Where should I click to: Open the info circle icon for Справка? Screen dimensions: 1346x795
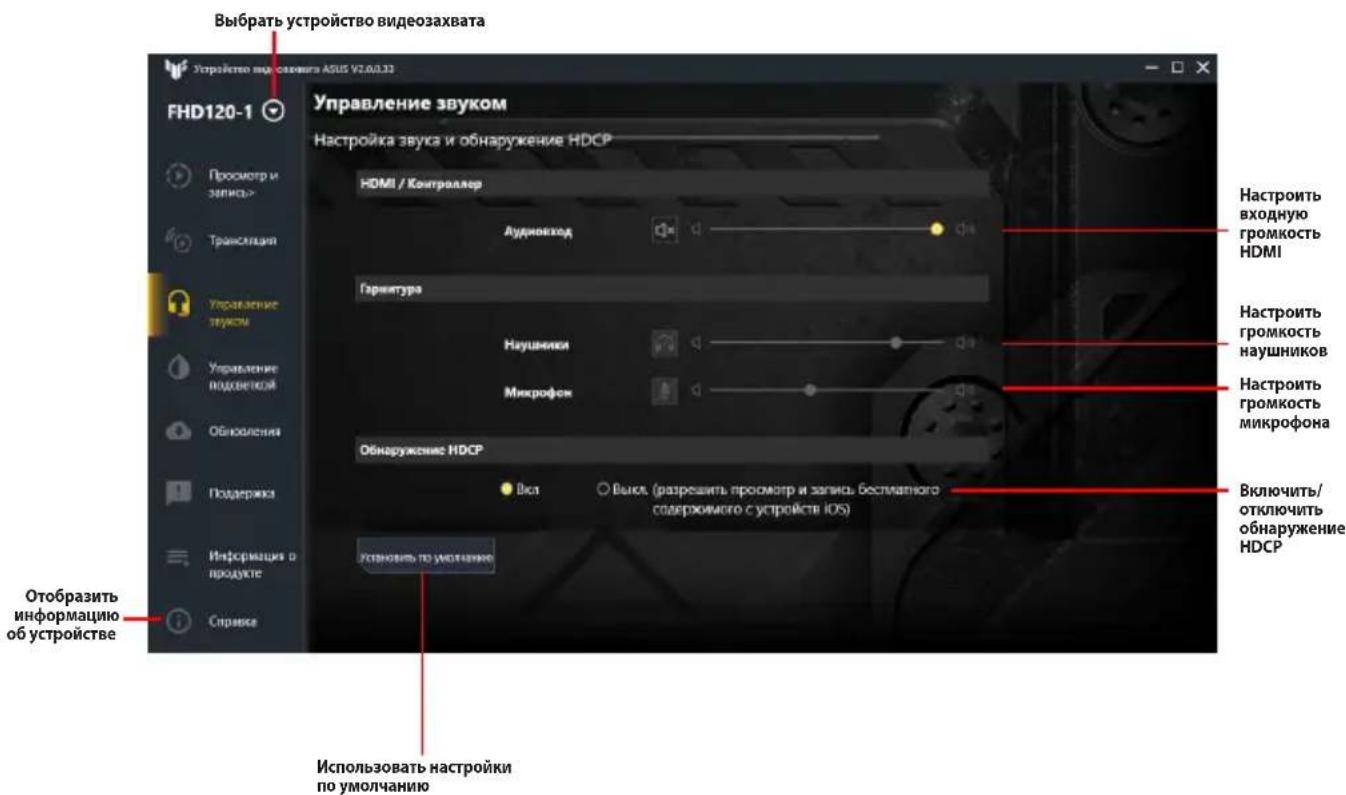[x=177, y=621]
